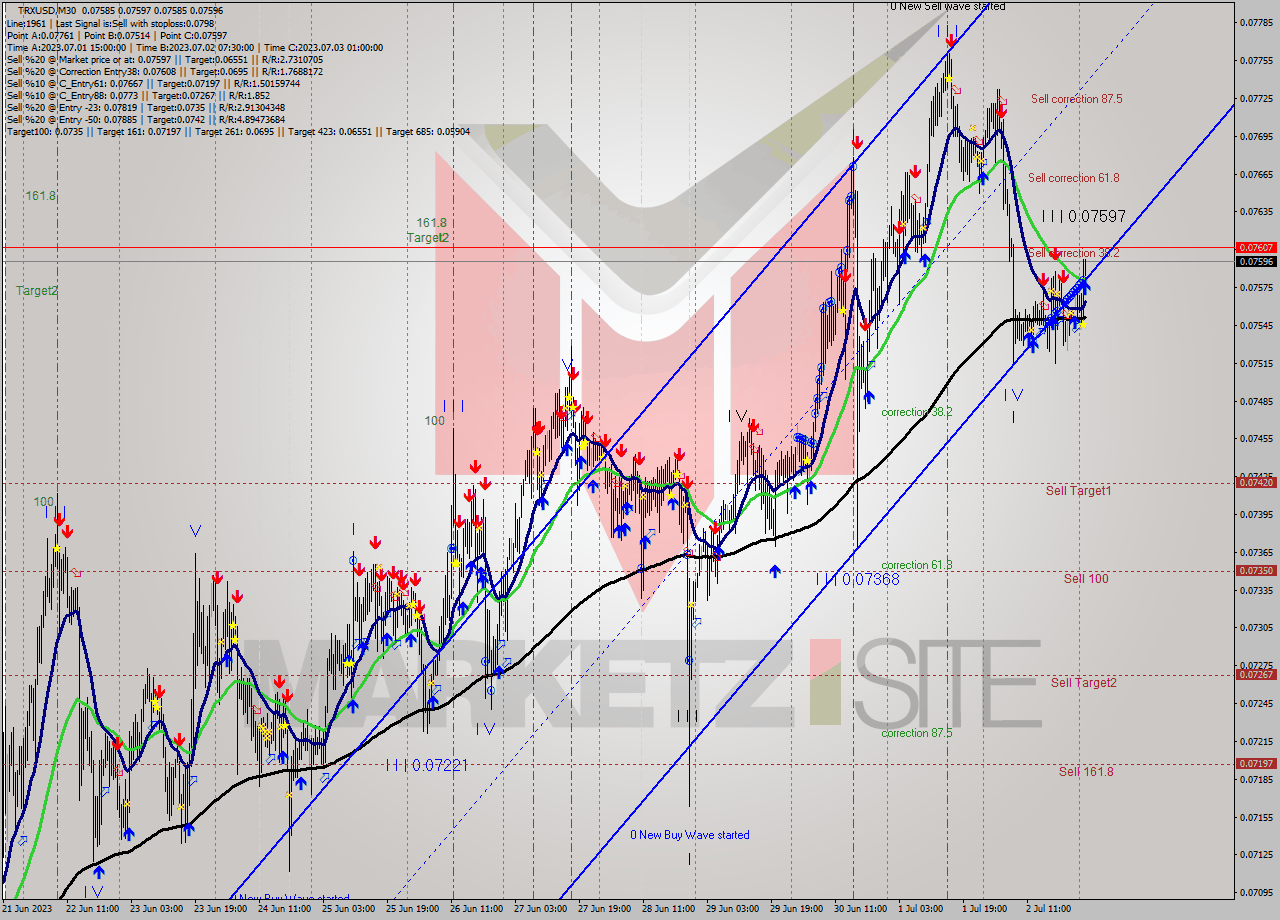Click the 'Sell 100' level label
1280x920 pixels.
click(1086, 579)
